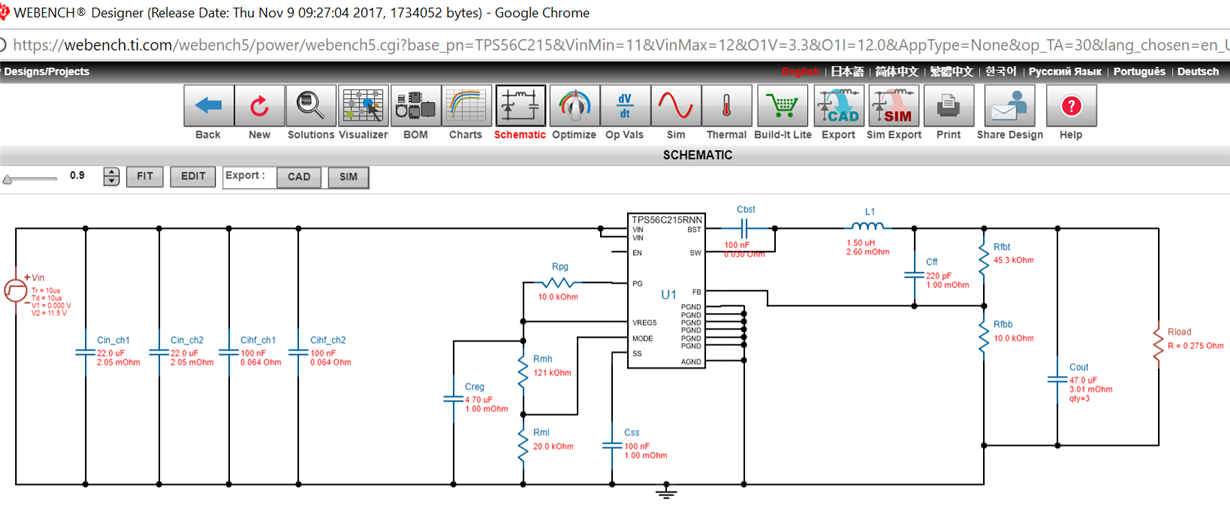Select the Vin source symbol

(x=16, y=291)
